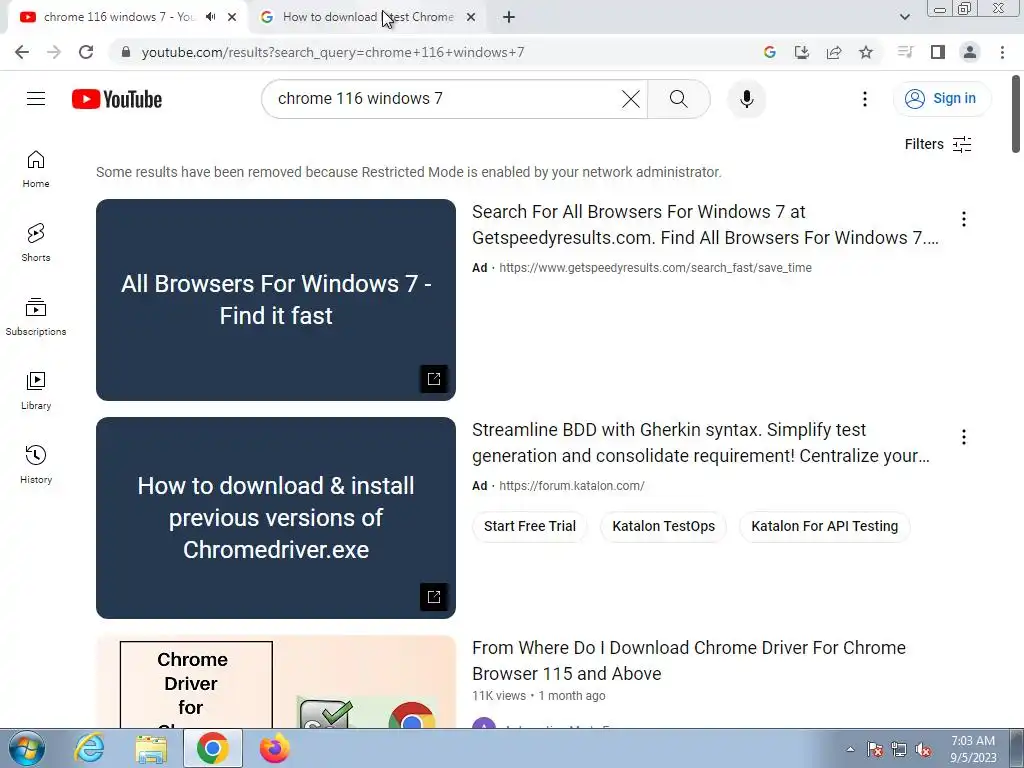1024x768 pixels.
Task: Click the browser address bar URL
Action: (x=333, y=52)
